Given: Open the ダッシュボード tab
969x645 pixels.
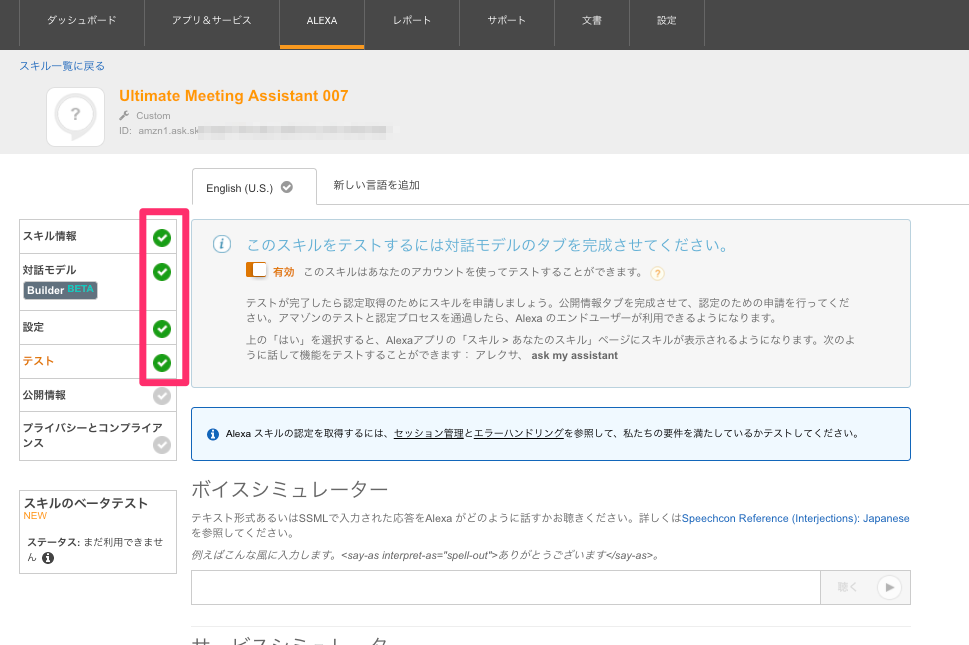Looking at the screenshot, I should click(x=82, y=20).
